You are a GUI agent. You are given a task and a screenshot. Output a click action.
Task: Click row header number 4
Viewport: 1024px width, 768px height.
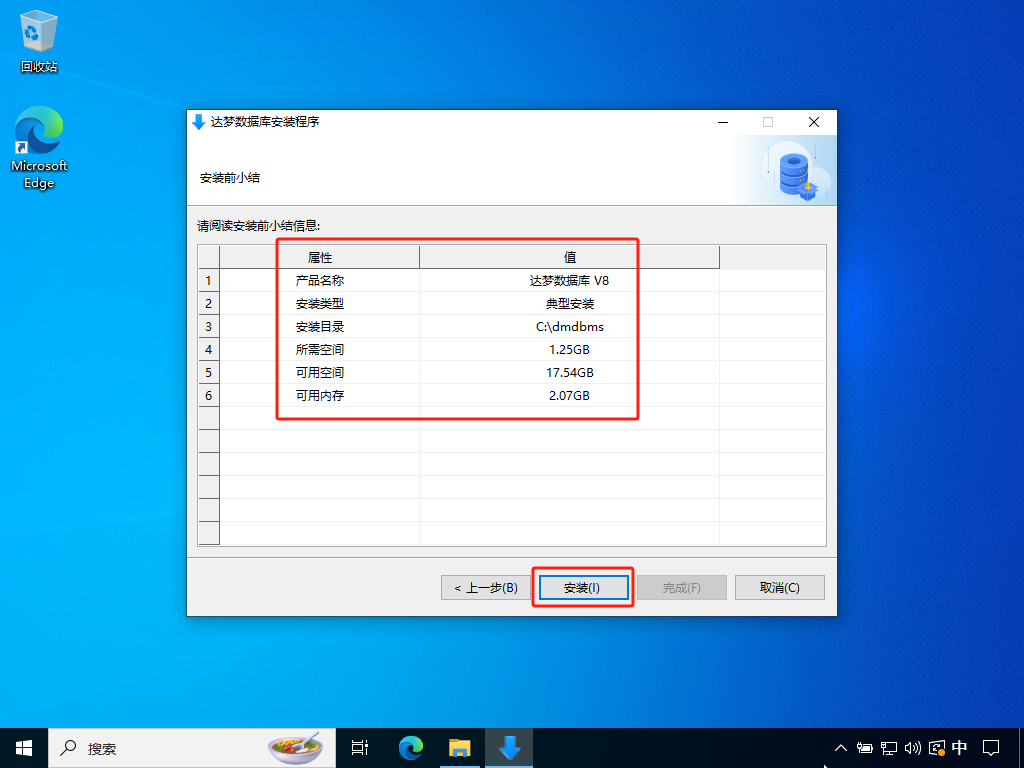point(209,349)
